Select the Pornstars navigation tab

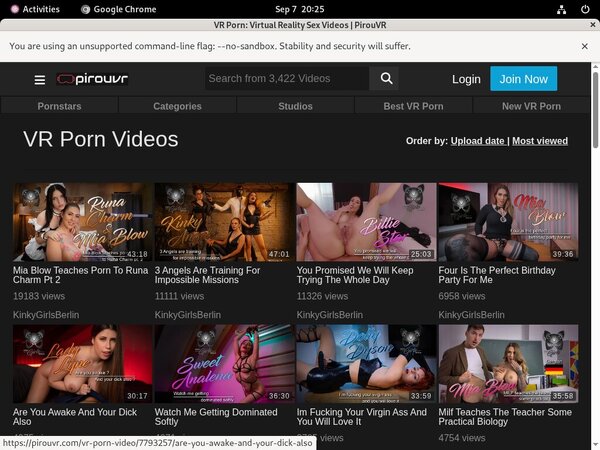click(x=59, y=106)
